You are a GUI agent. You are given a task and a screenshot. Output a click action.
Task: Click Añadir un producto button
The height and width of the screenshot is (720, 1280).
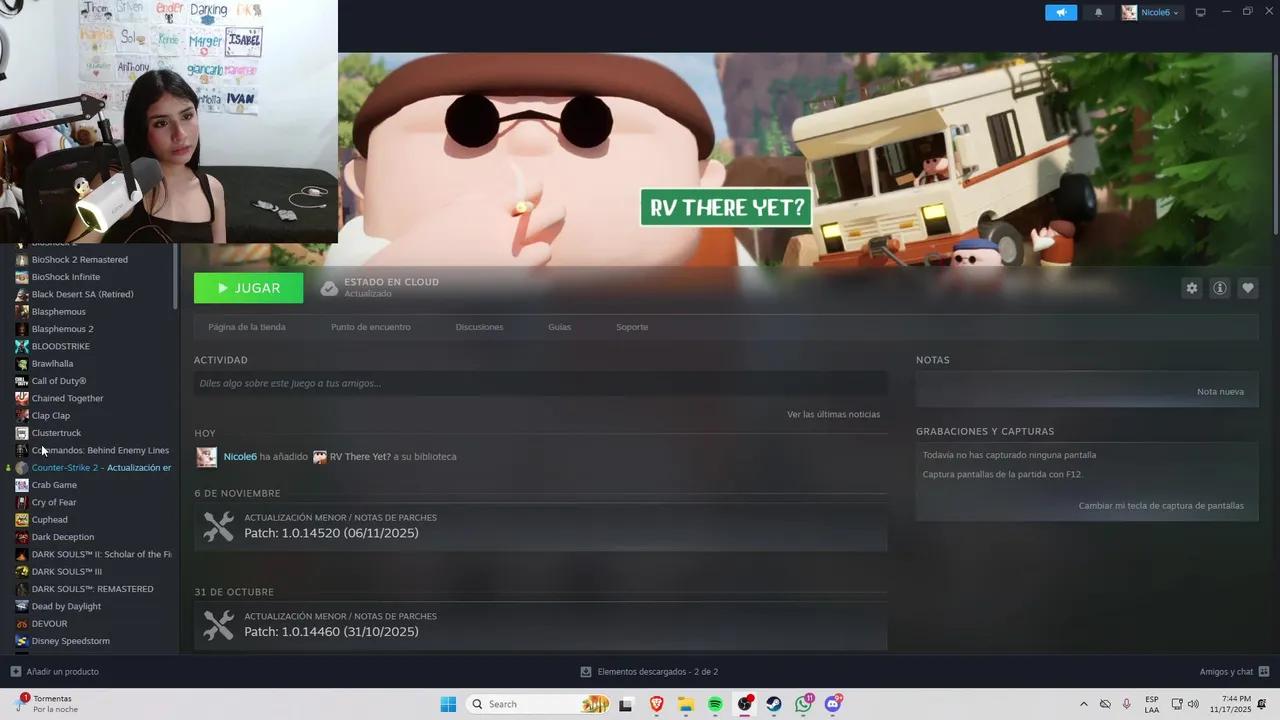(x=55, y=672)
